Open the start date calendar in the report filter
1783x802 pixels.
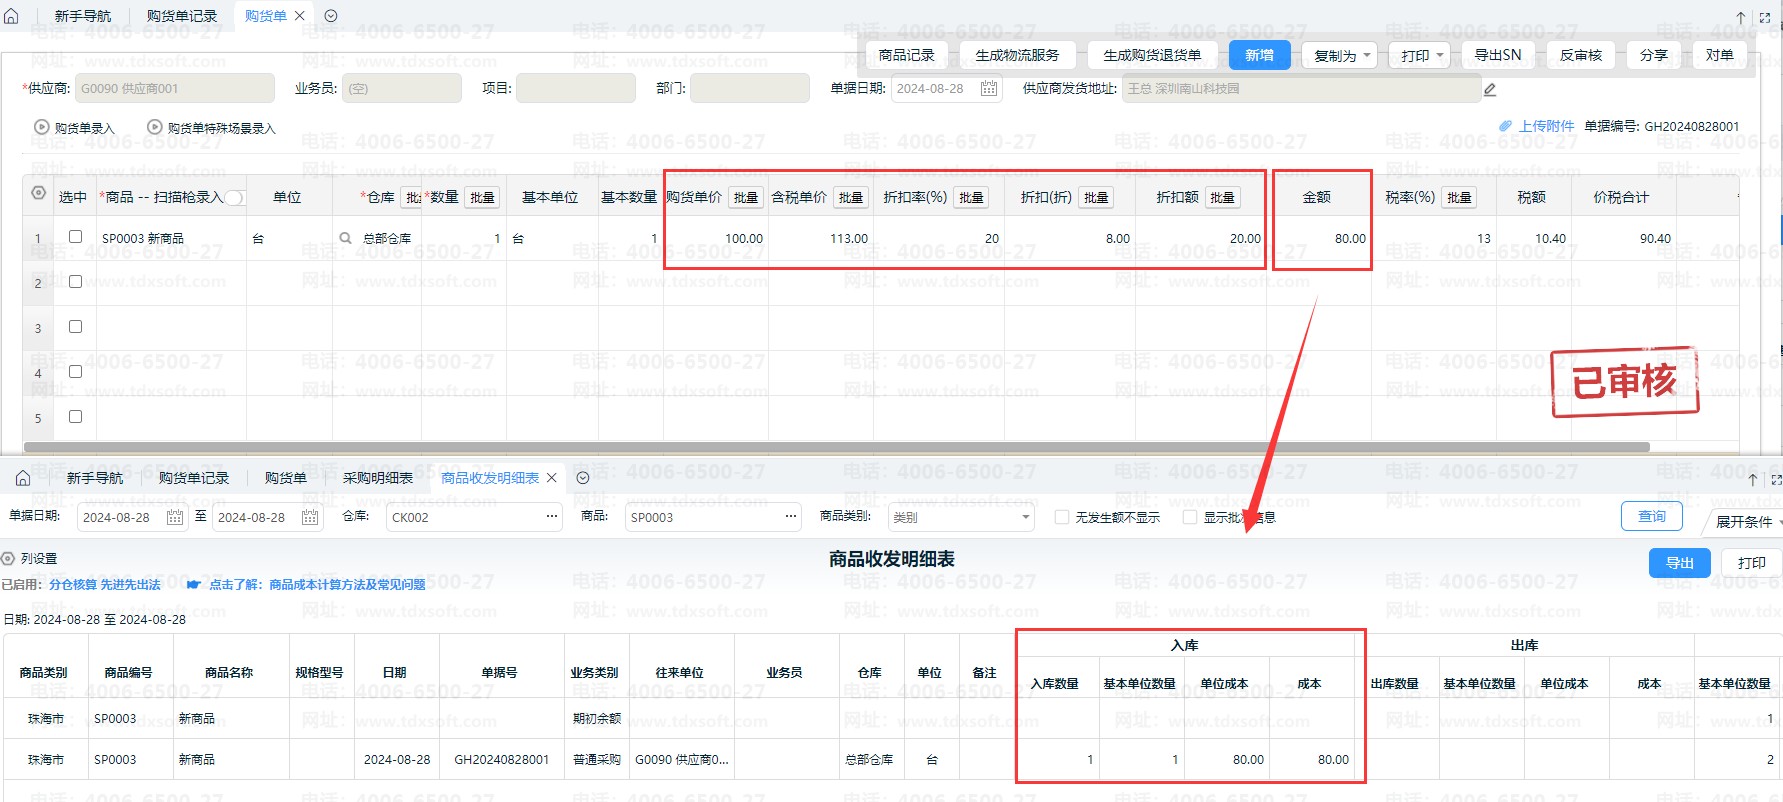(x=174, y=517)
